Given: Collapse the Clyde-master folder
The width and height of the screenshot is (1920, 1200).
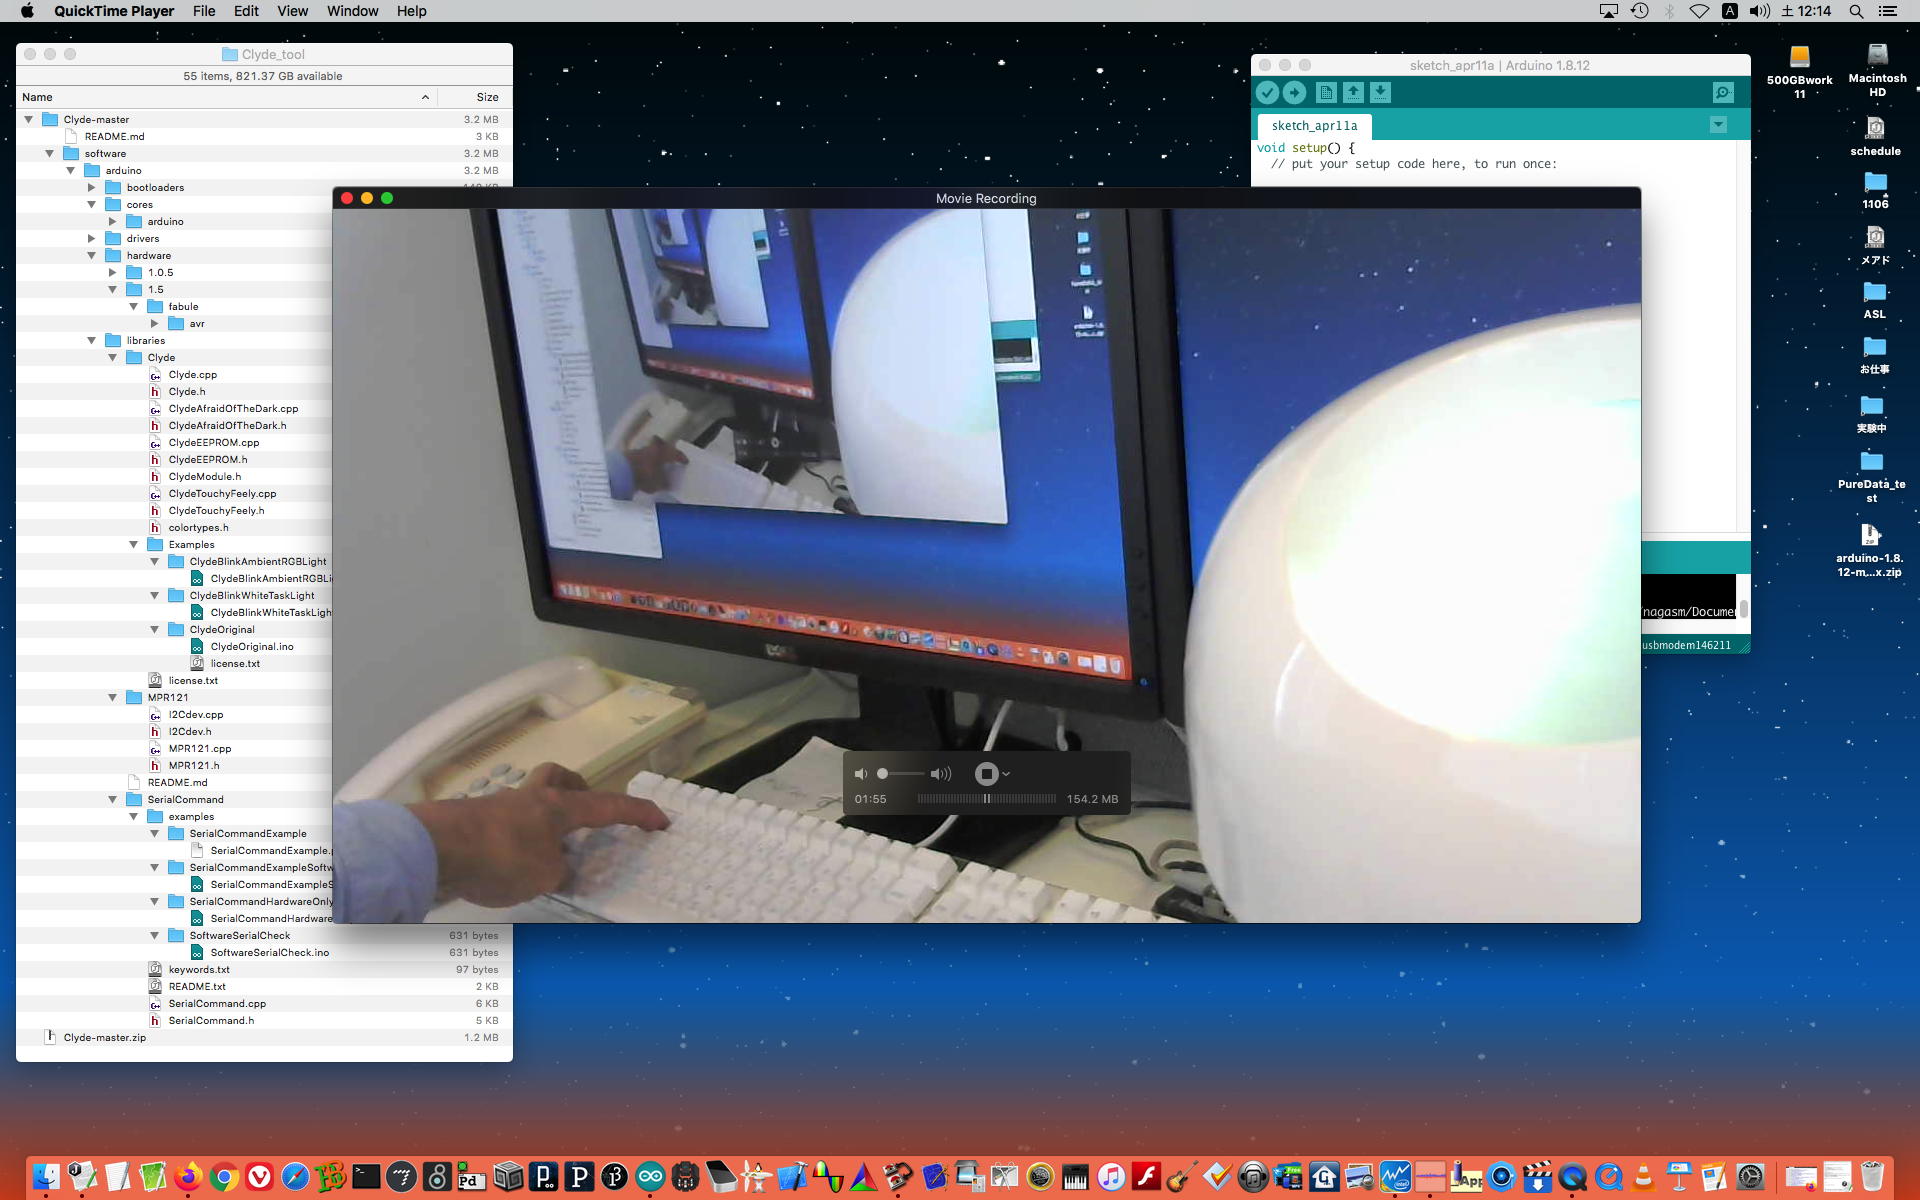Looking at the screenshot, I should point(29,119).
